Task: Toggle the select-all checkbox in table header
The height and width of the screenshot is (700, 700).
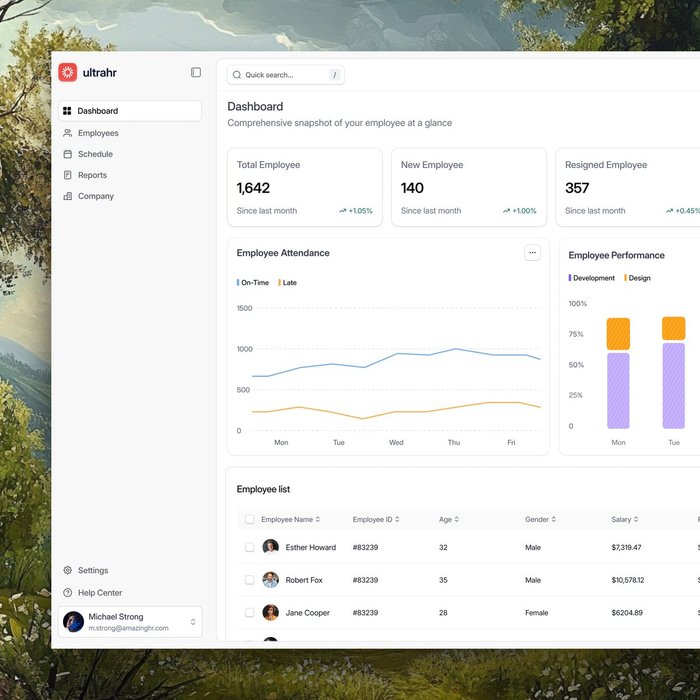Action: point(249,519)
